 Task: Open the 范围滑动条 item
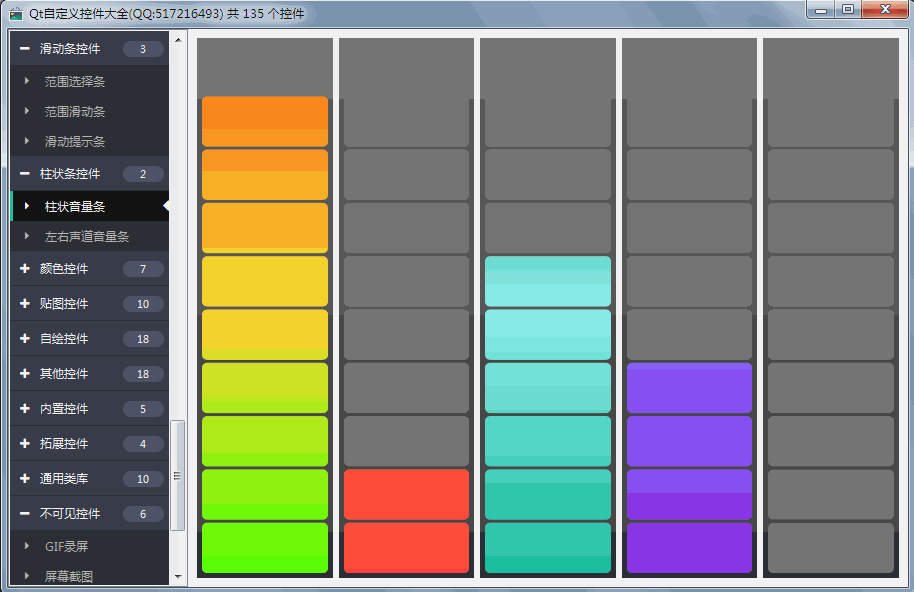point(75,112)
